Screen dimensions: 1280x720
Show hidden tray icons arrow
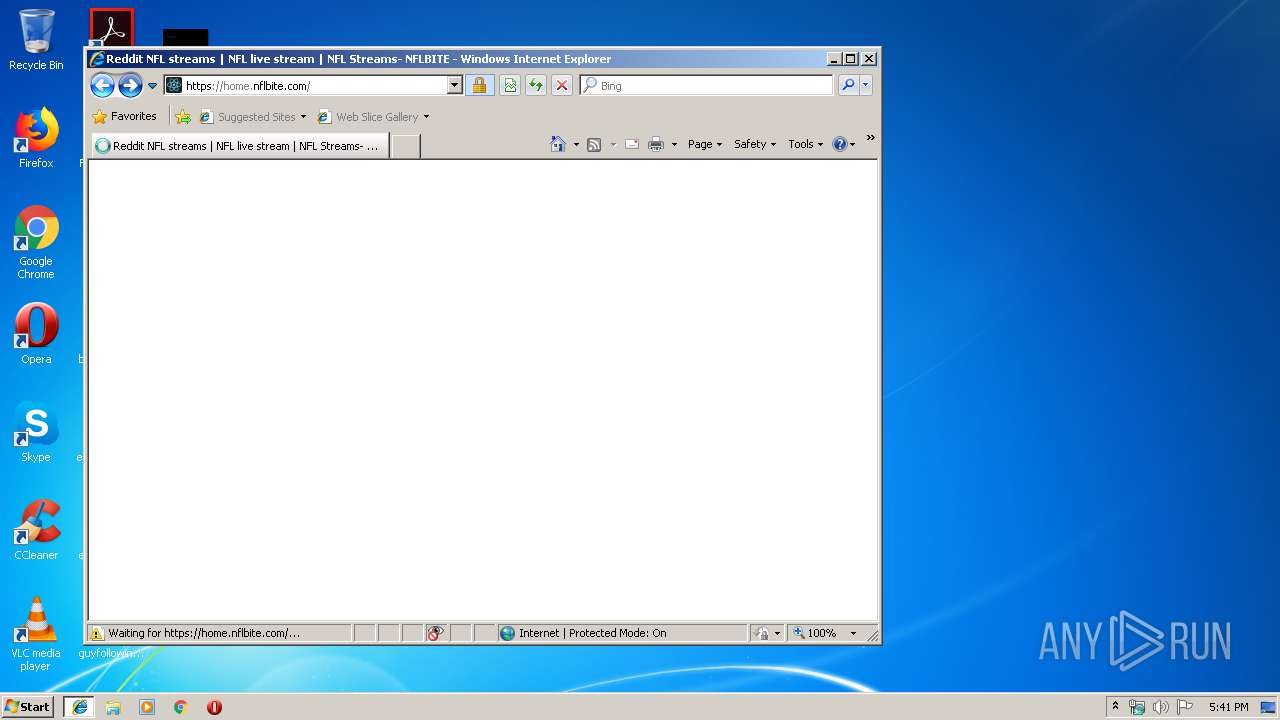[x=1115, y=707]
